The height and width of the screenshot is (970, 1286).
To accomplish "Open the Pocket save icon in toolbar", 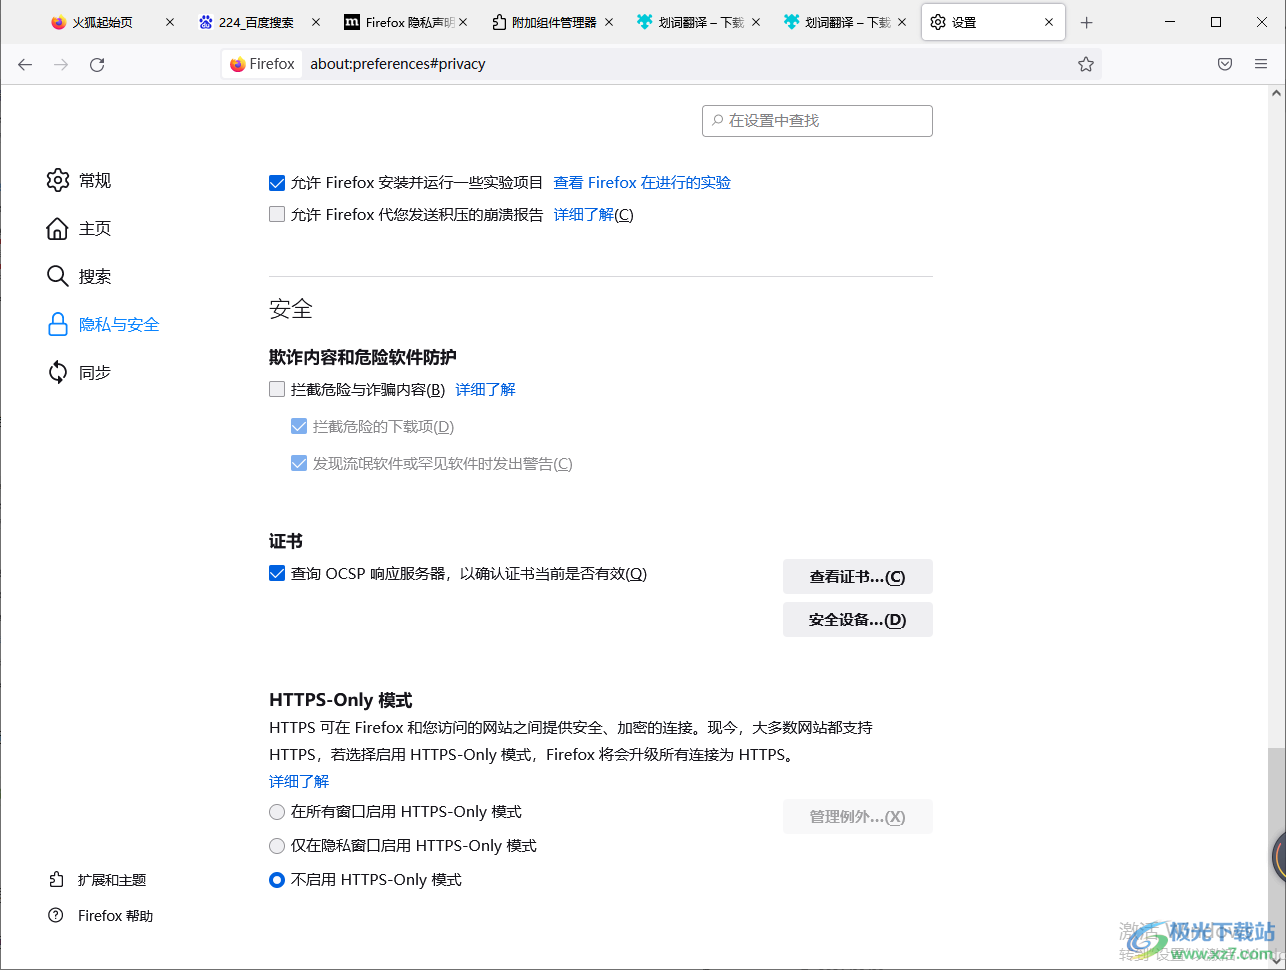I will (x=1225, y=64).
